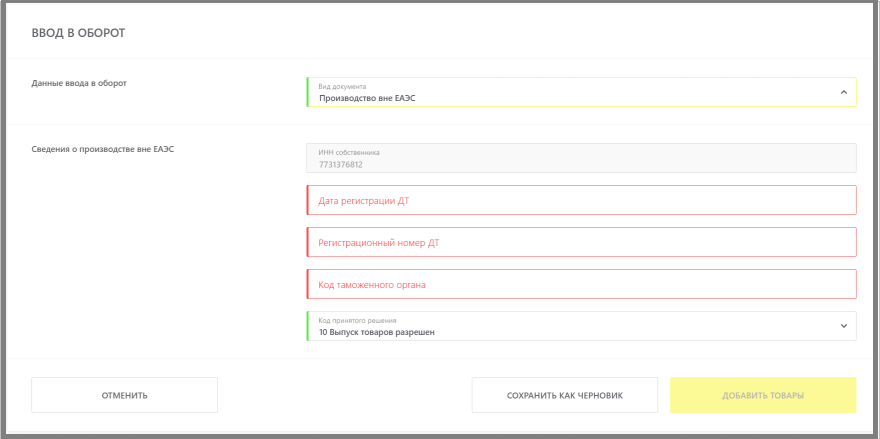Click the small ИНН собственника caption
The width and height of the screenshot is (880, 439).
(349, 153)
